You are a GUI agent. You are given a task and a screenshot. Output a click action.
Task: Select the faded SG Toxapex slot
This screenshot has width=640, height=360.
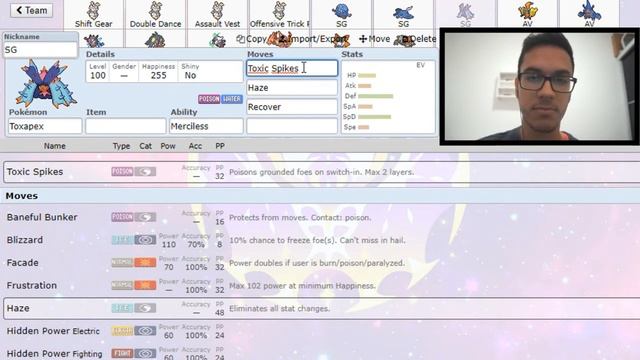click(x=466, y=15)
